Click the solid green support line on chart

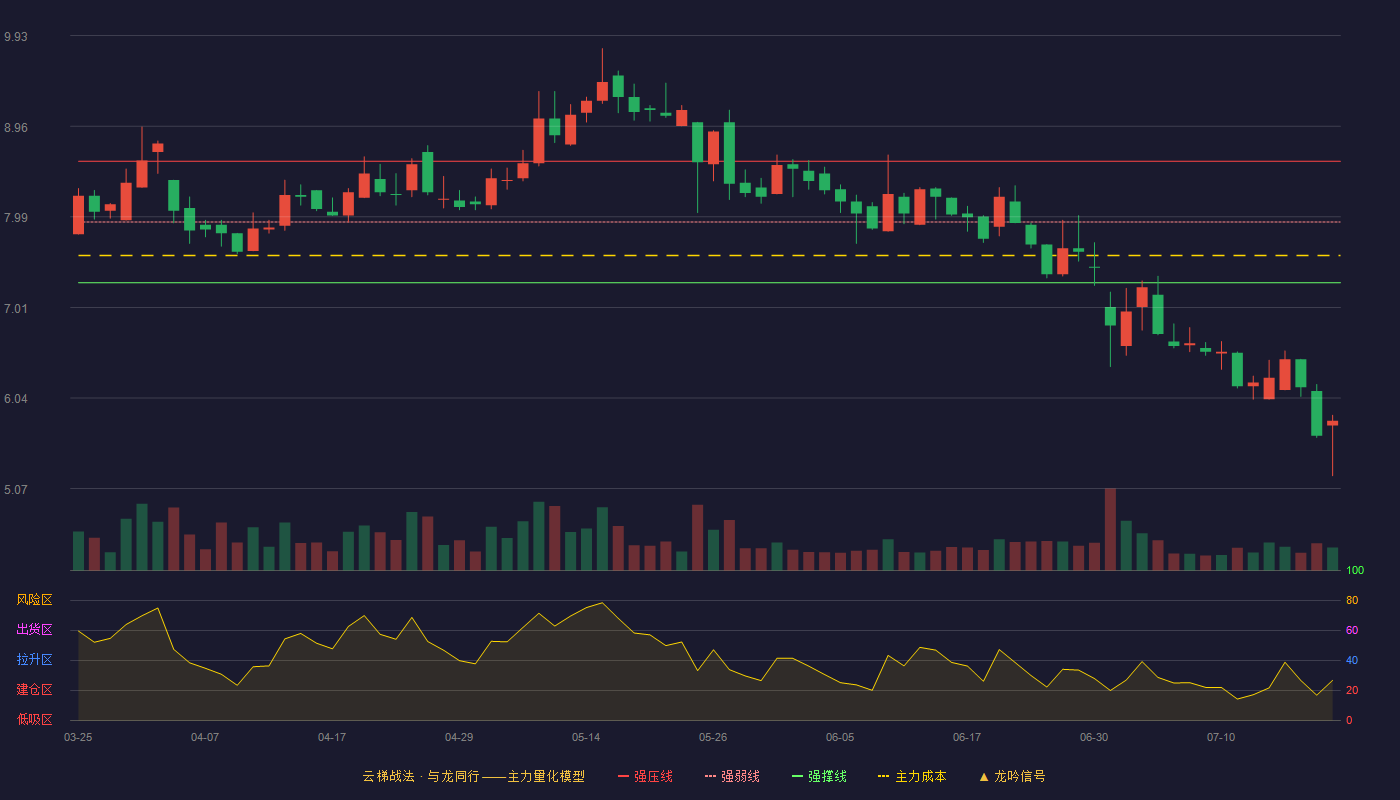point(709,283)
